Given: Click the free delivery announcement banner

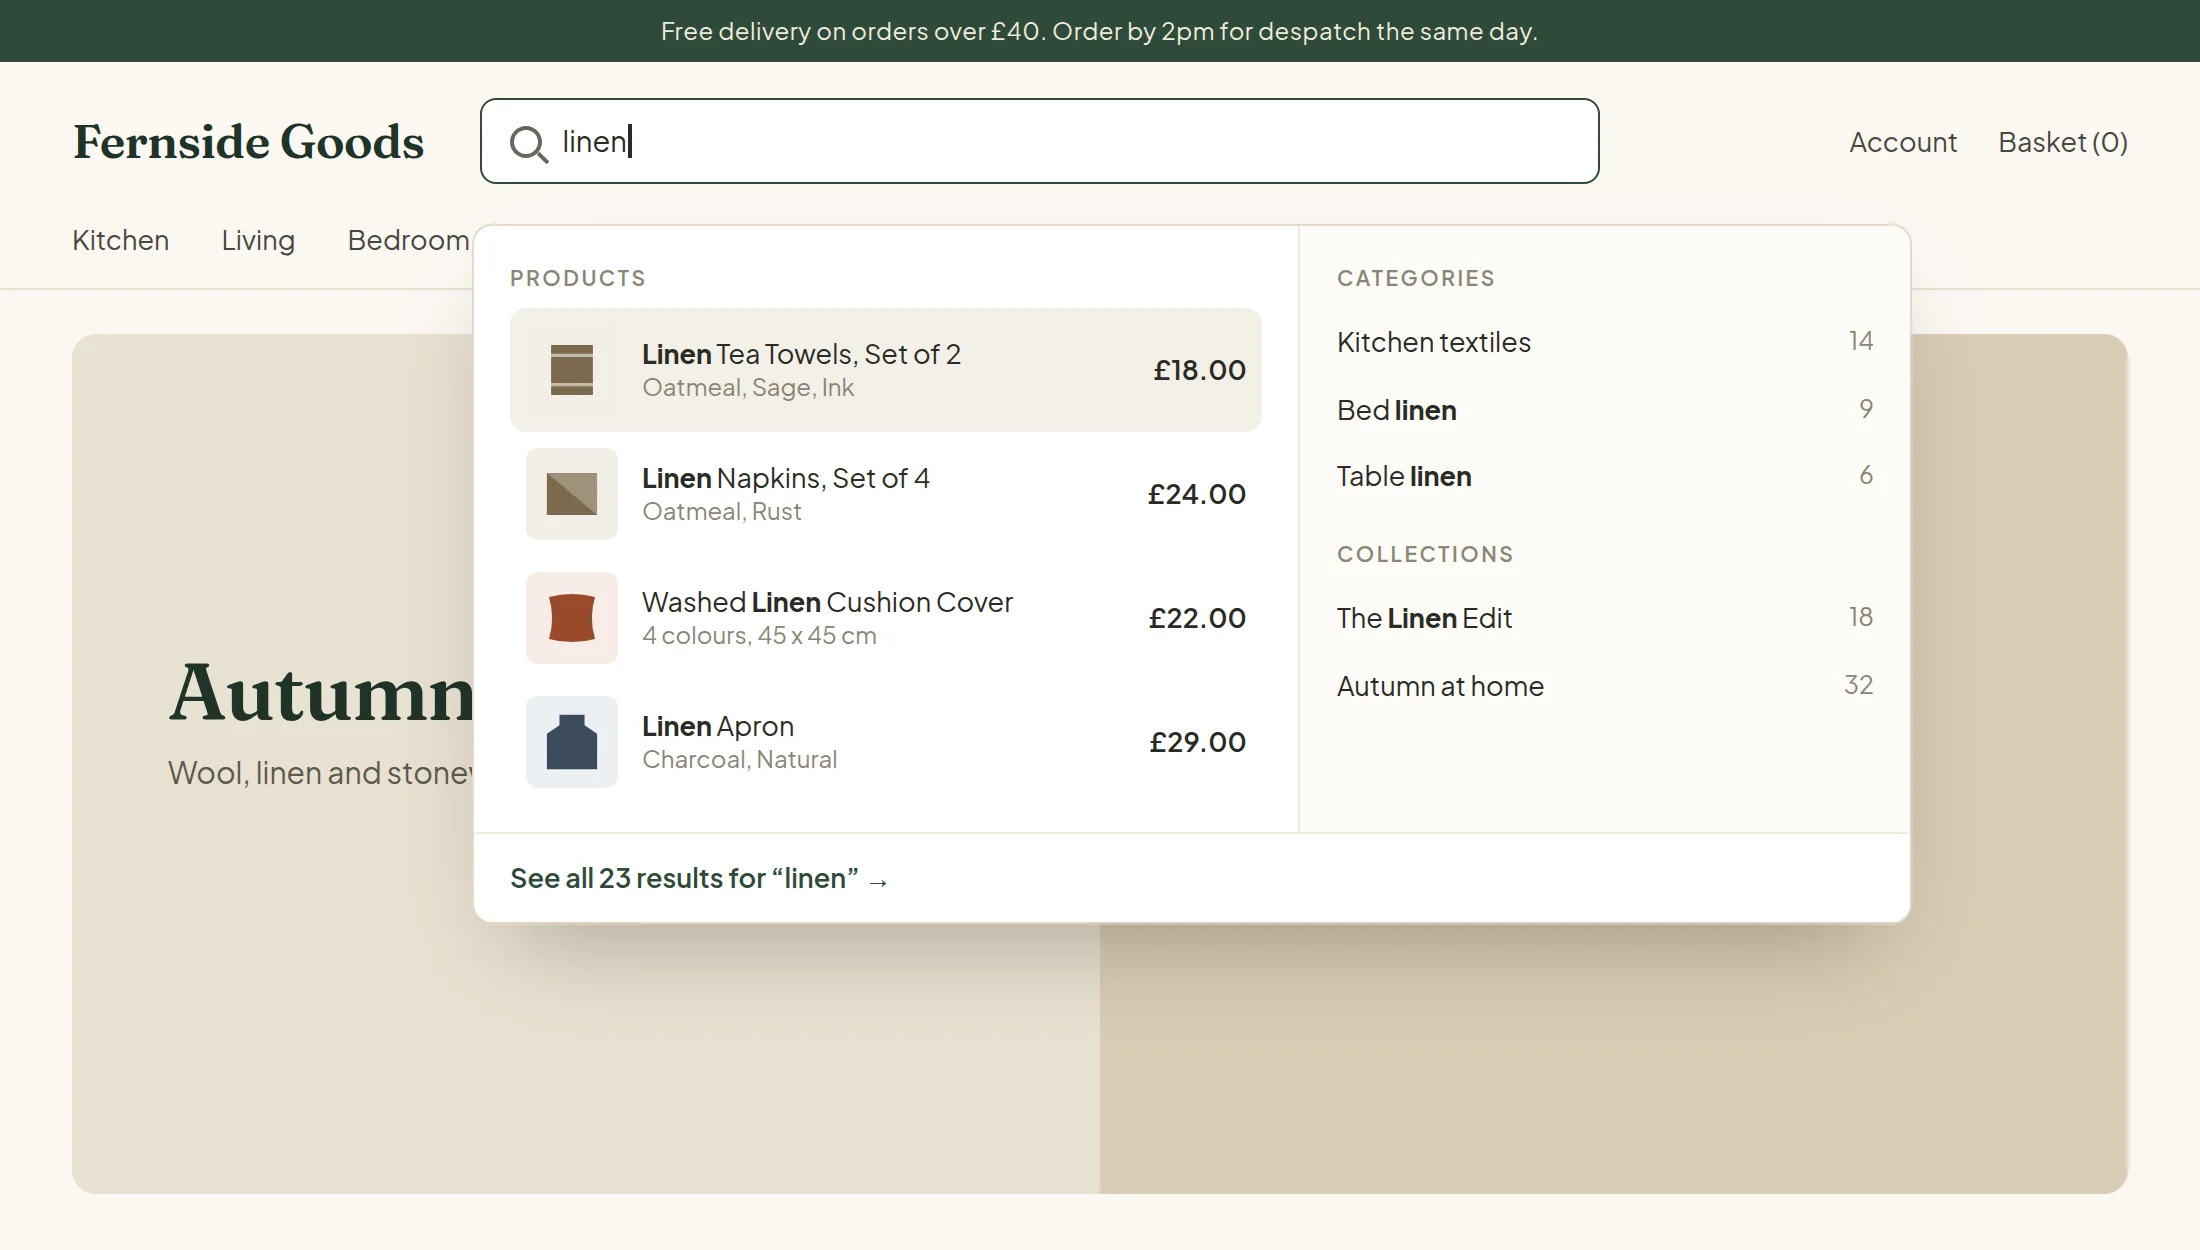Looking at the screenshot, I should 1100,31.
